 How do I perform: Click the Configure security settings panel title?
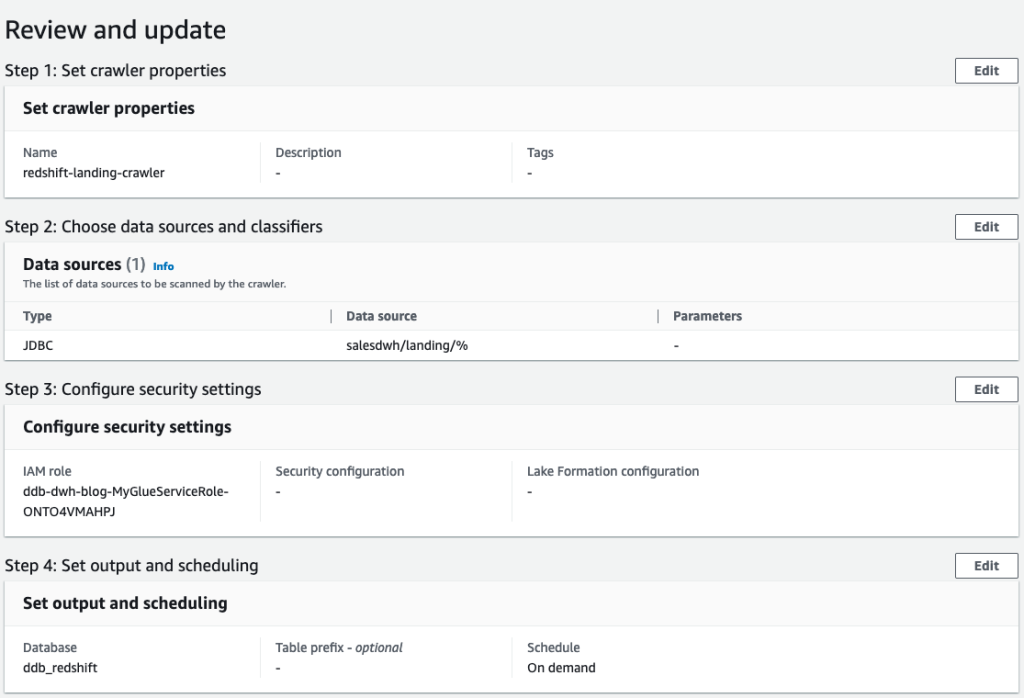(x=127, y=427)
